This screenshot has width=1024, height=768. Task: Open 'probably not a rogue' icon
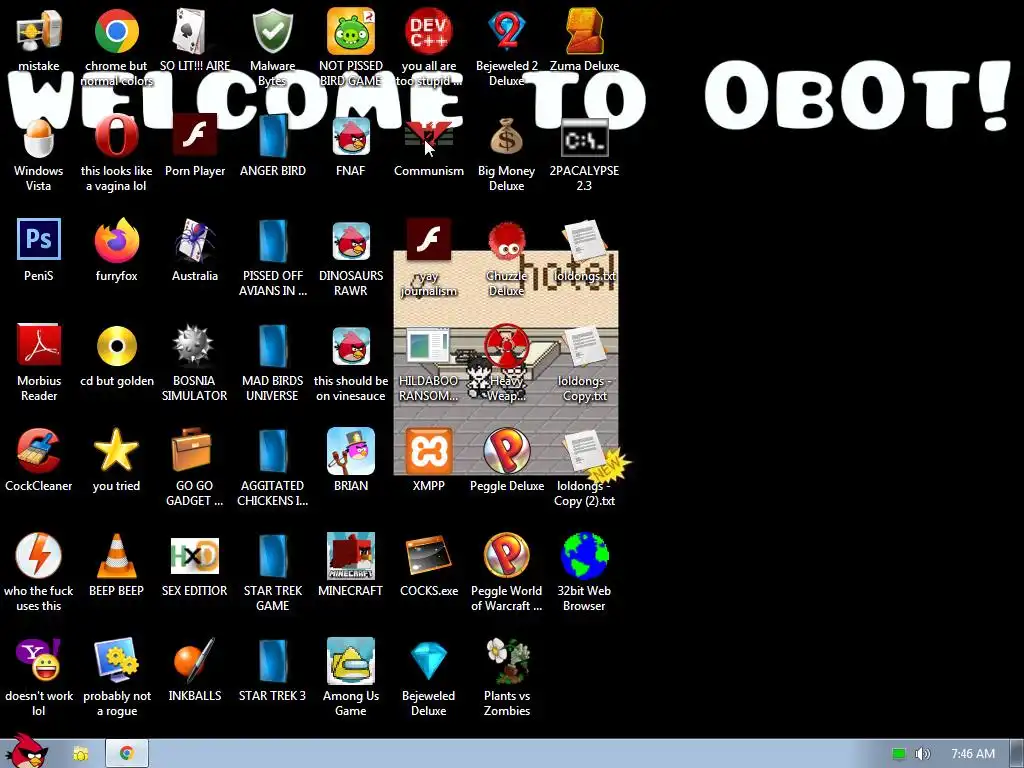pyautogui.click(x=116, y=660)
